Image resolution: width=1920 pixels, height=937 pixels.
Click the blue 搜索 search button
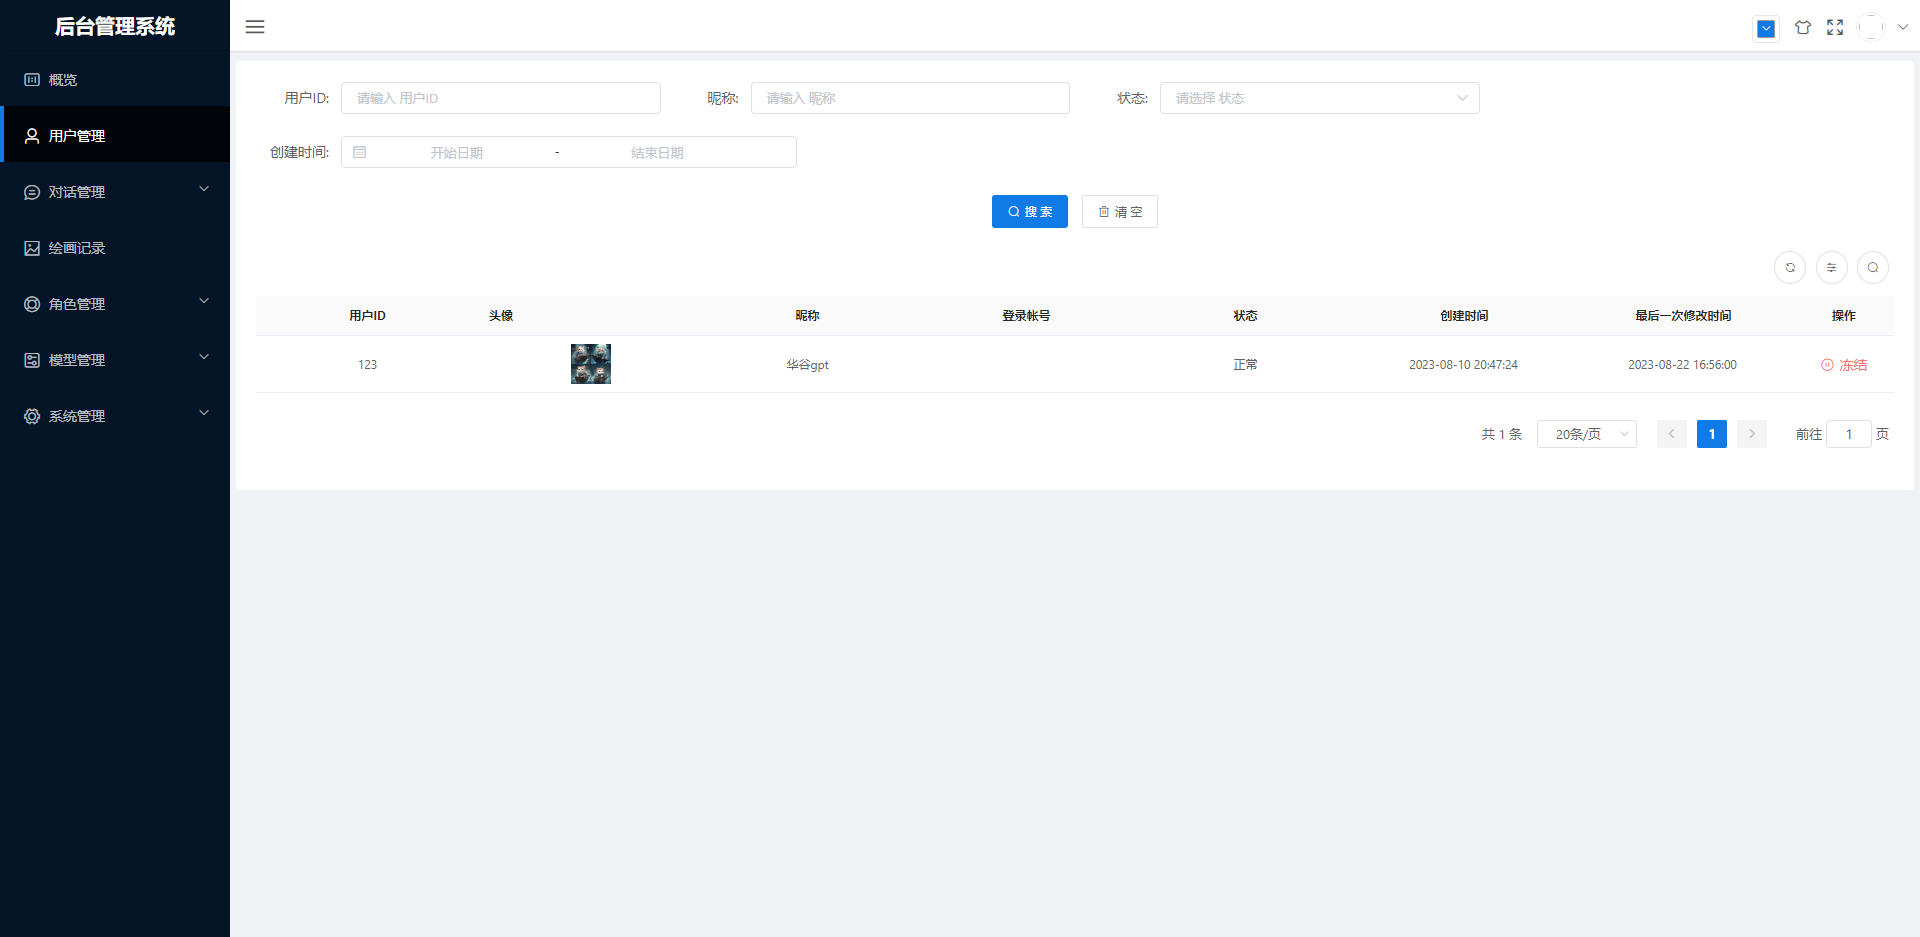[1029, 212]
